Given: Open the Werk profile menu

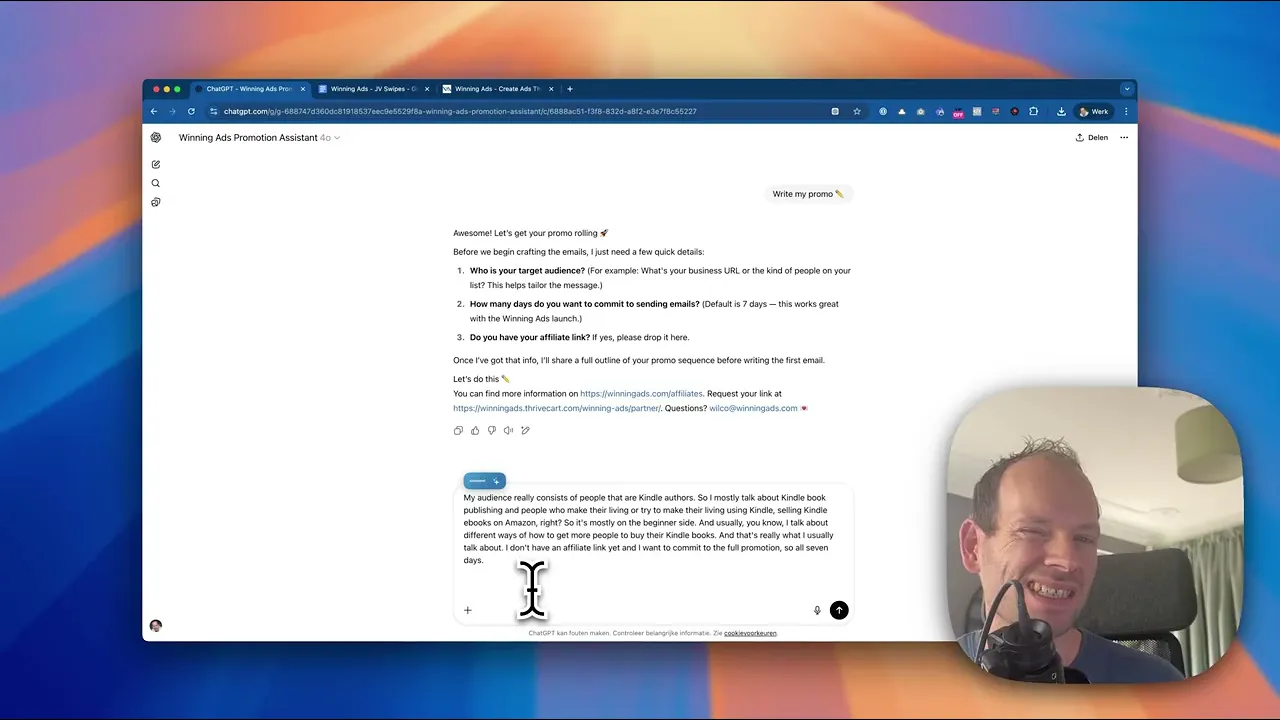Looking at the screenshot, I should (x=1094, y=112).
